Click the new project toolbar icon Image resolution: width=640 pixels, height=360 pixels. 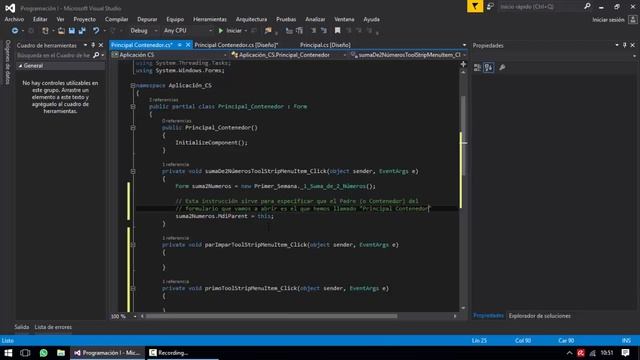[x=45, y=31]
